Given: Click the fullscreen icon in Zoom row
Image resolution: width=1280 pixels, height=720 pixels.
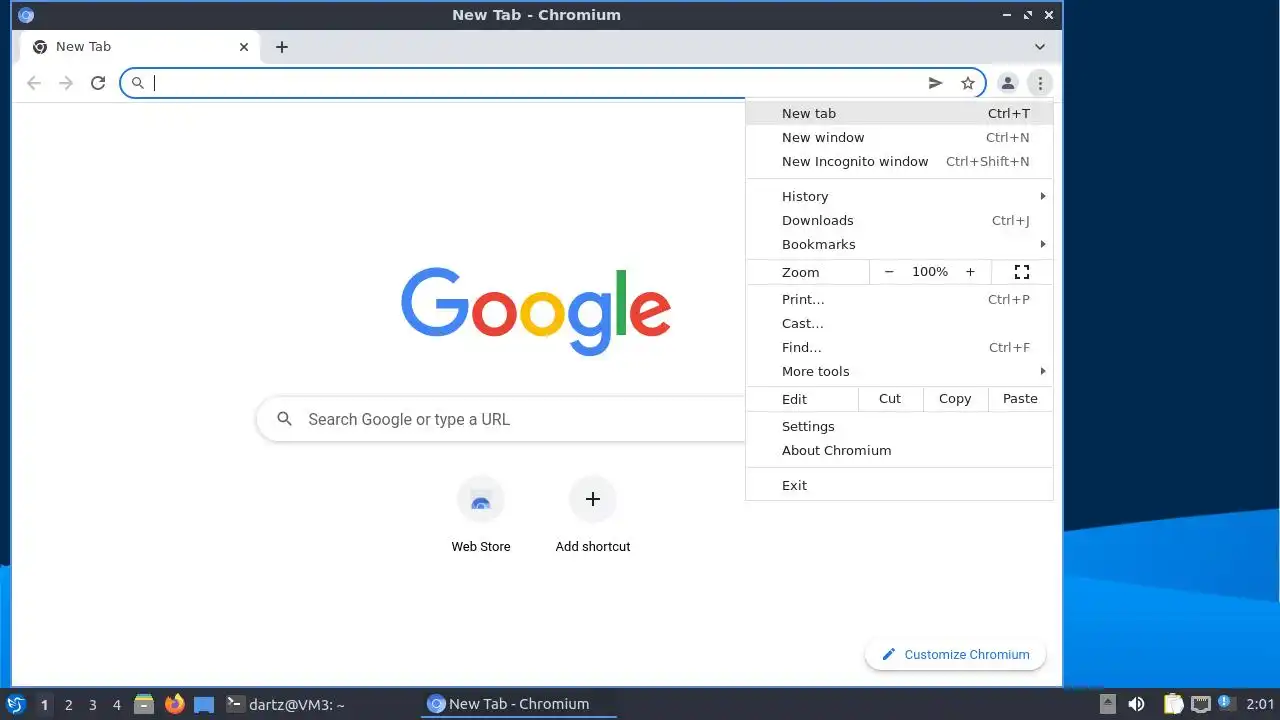Looking at the screenshot, I should [x=1022, y=272].
